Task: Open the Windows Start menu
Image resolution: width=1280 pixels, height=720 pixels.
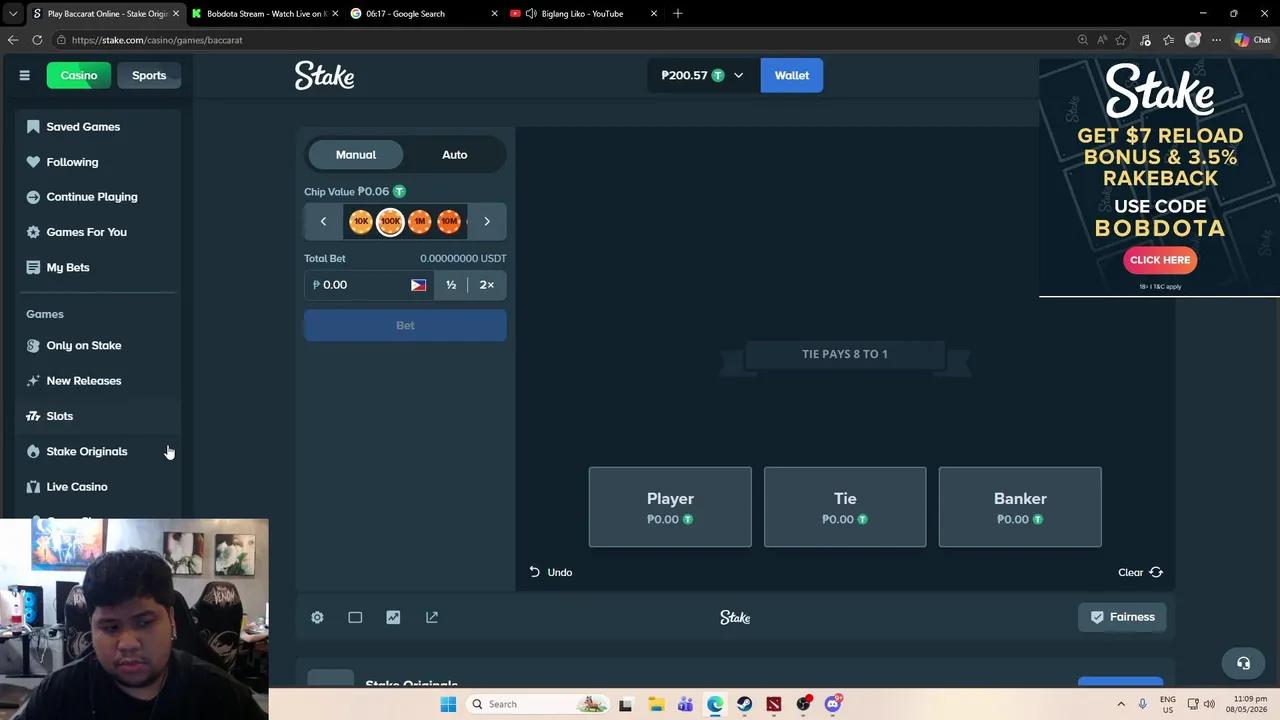Action: 448,704
